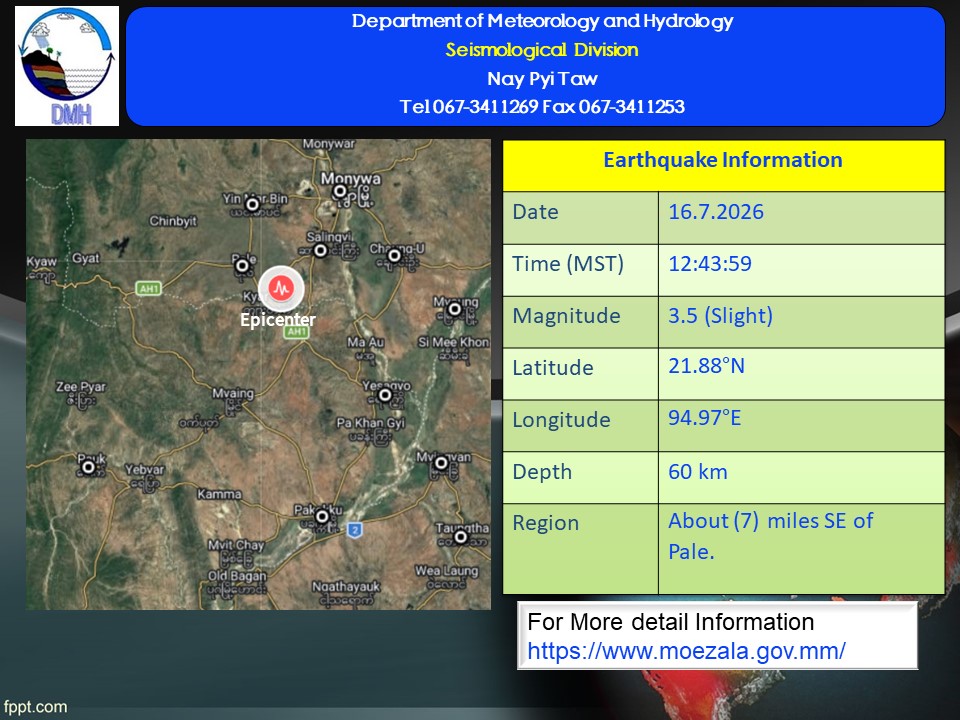Screen dimensions: 960x720
Task: Click the Latitude row label
Action: [553, 368]
